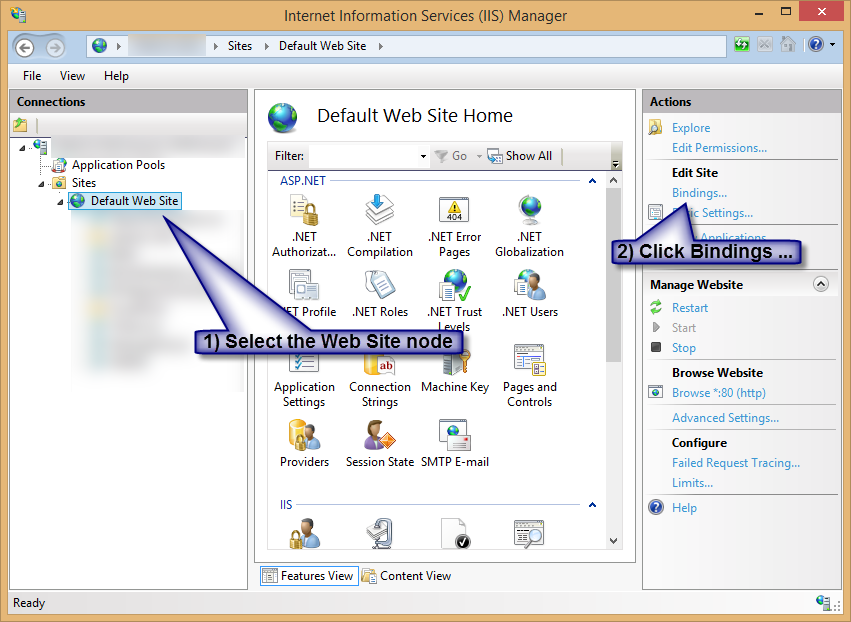Open the View menu
Screen dimensions: 851x622
[72, 75]
